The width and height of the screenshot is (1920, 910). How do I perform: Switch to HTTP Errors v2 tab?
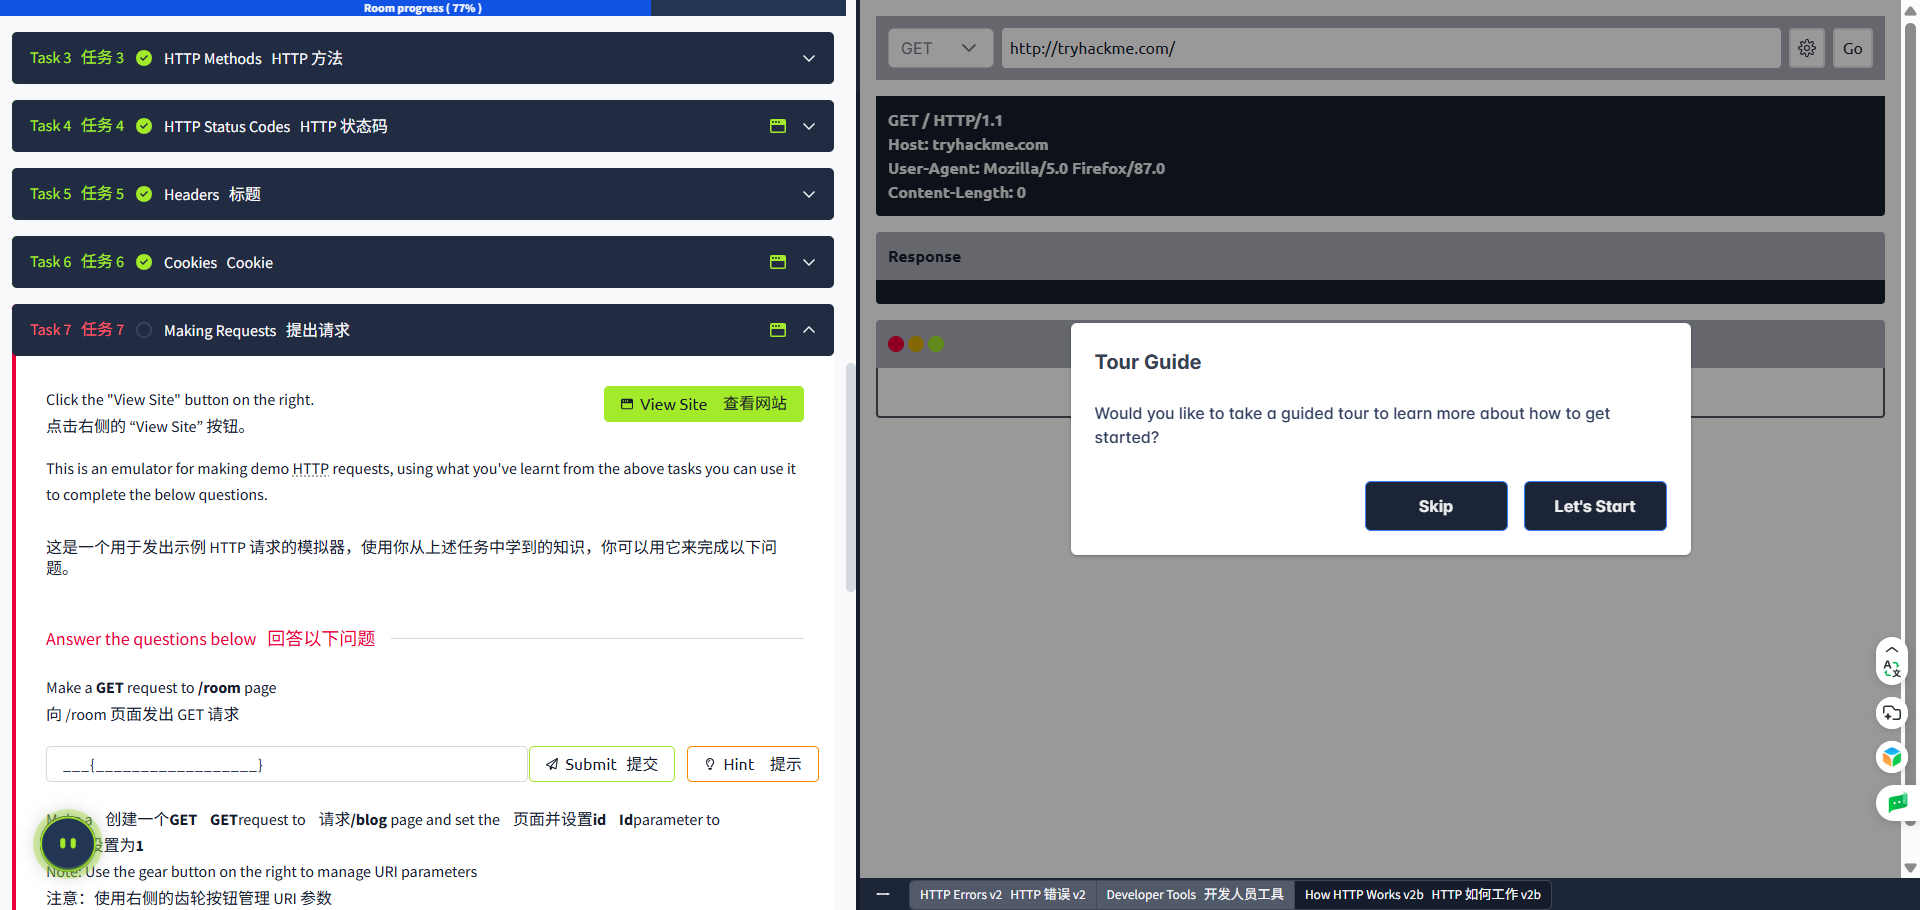(1002, 894)
